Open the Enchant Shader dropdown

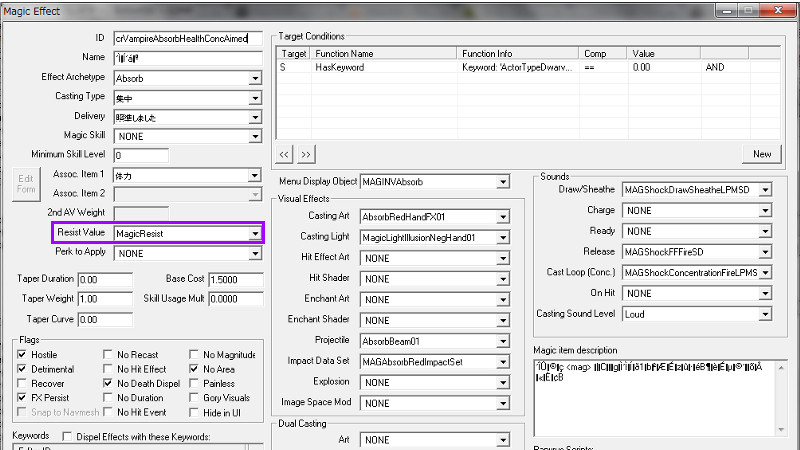[x=503, y=320]
